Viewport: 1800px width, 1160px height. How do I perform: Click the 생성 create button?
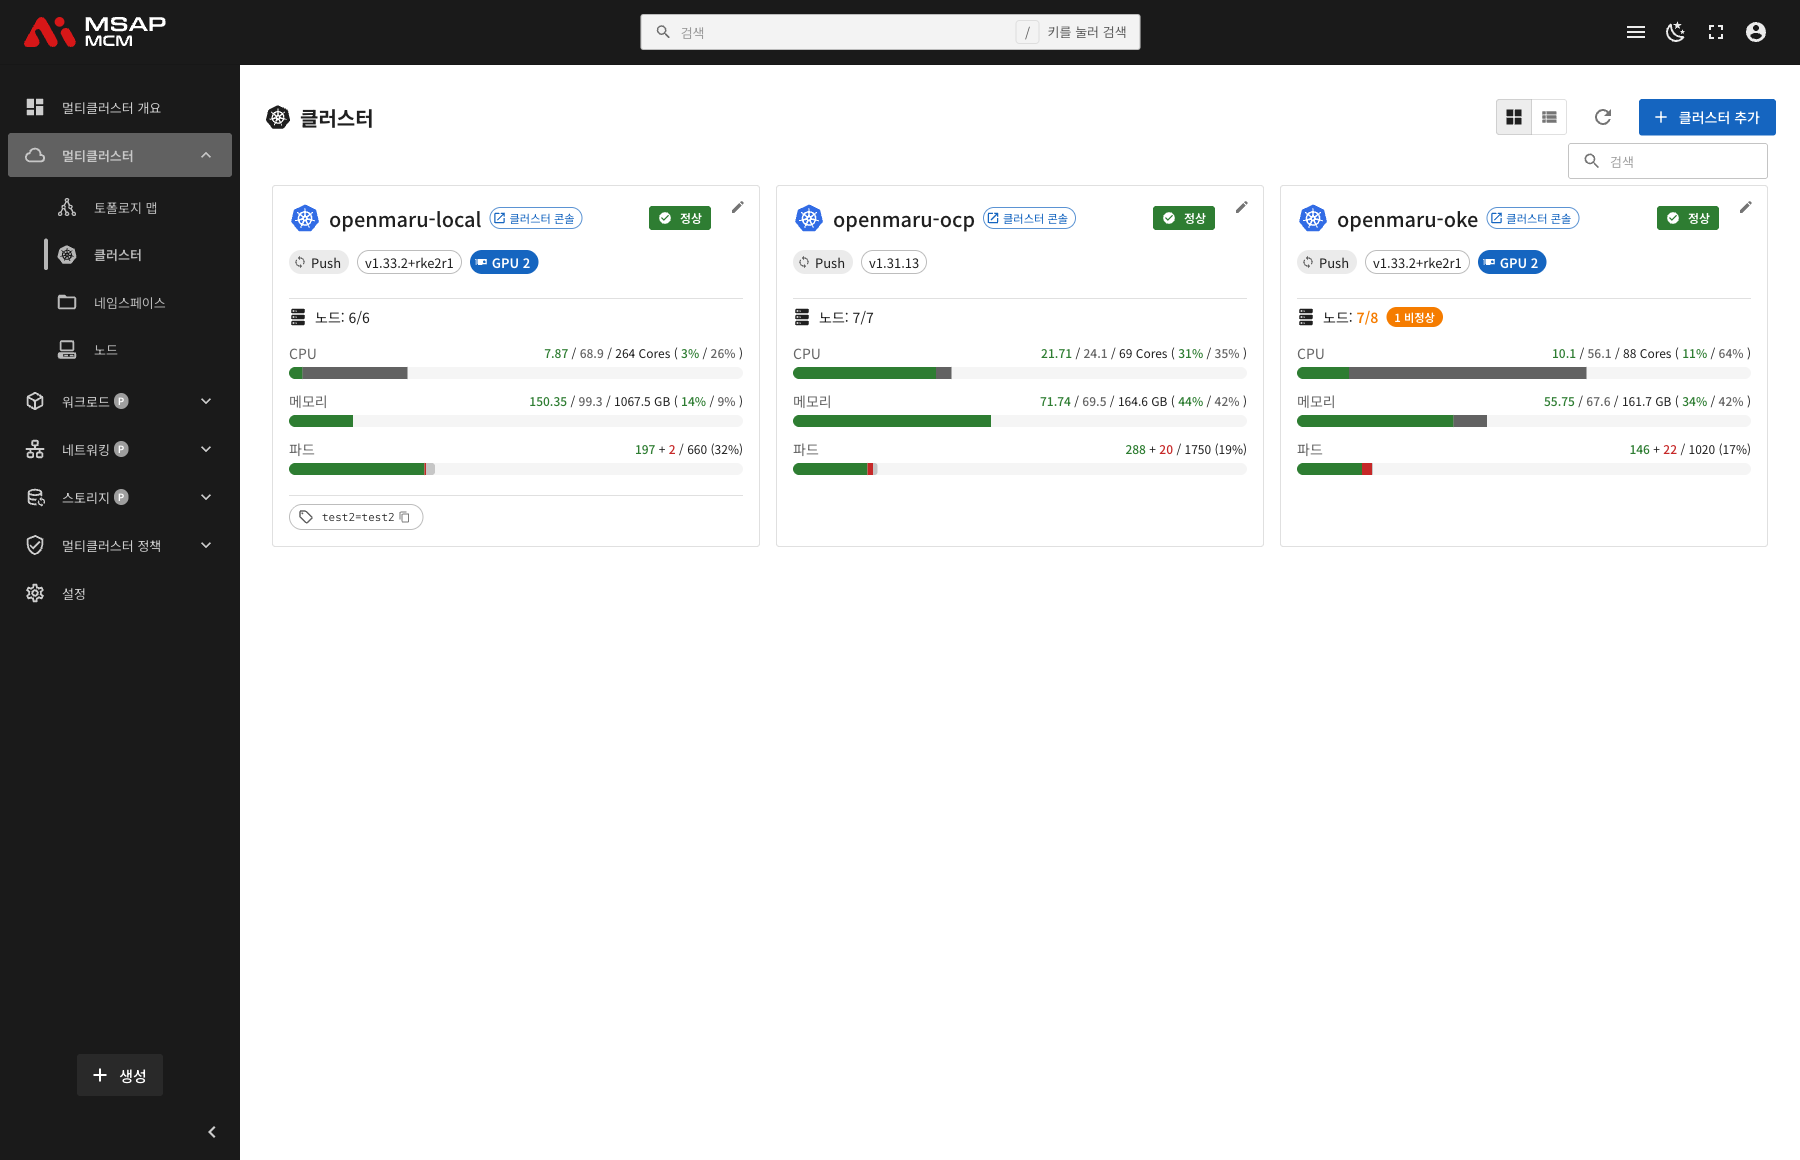(x=120, y=1075)
